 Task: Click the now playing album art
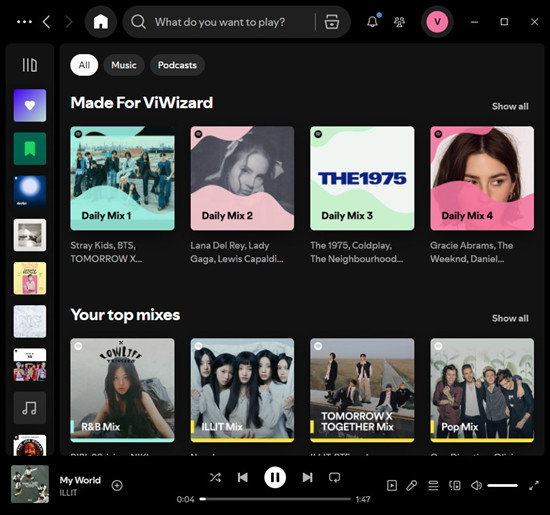[x=30, y=484]
